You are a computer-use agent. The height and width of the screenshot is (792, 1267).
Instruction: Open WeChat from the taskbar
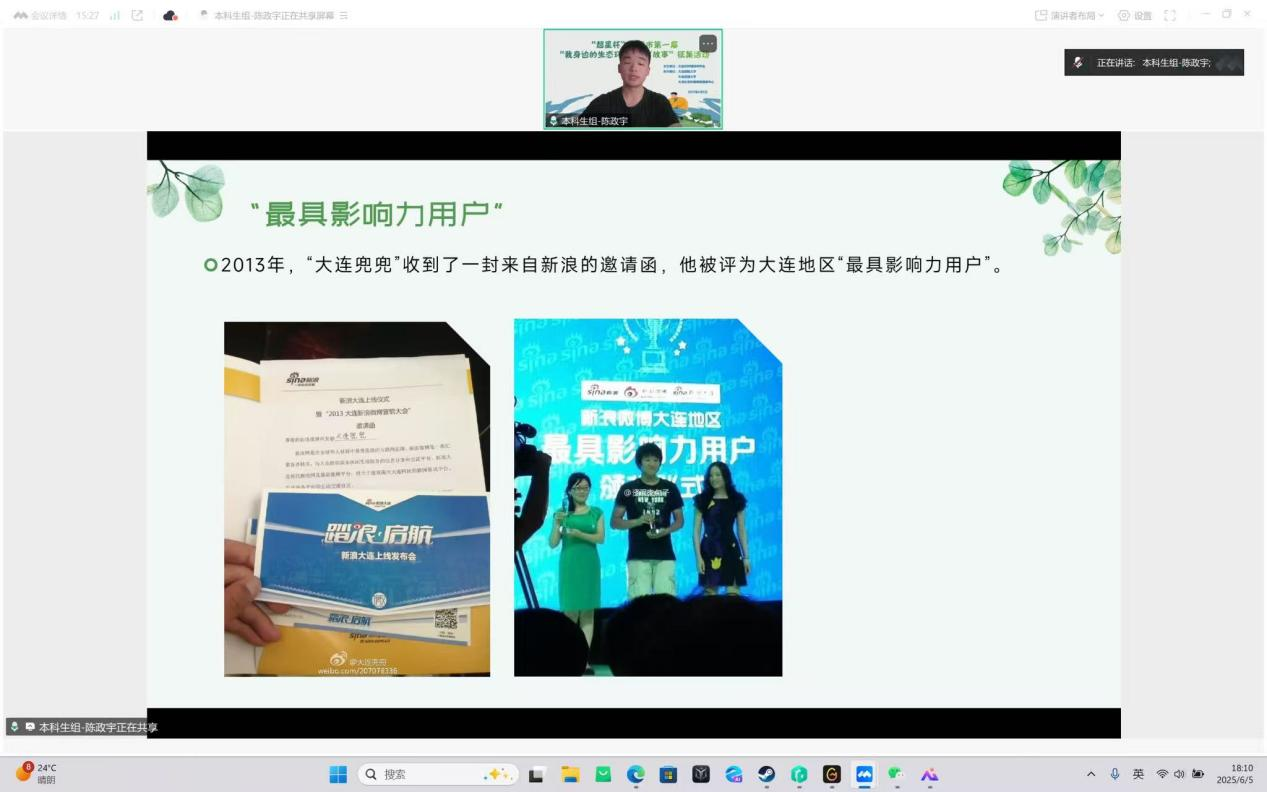896,774
